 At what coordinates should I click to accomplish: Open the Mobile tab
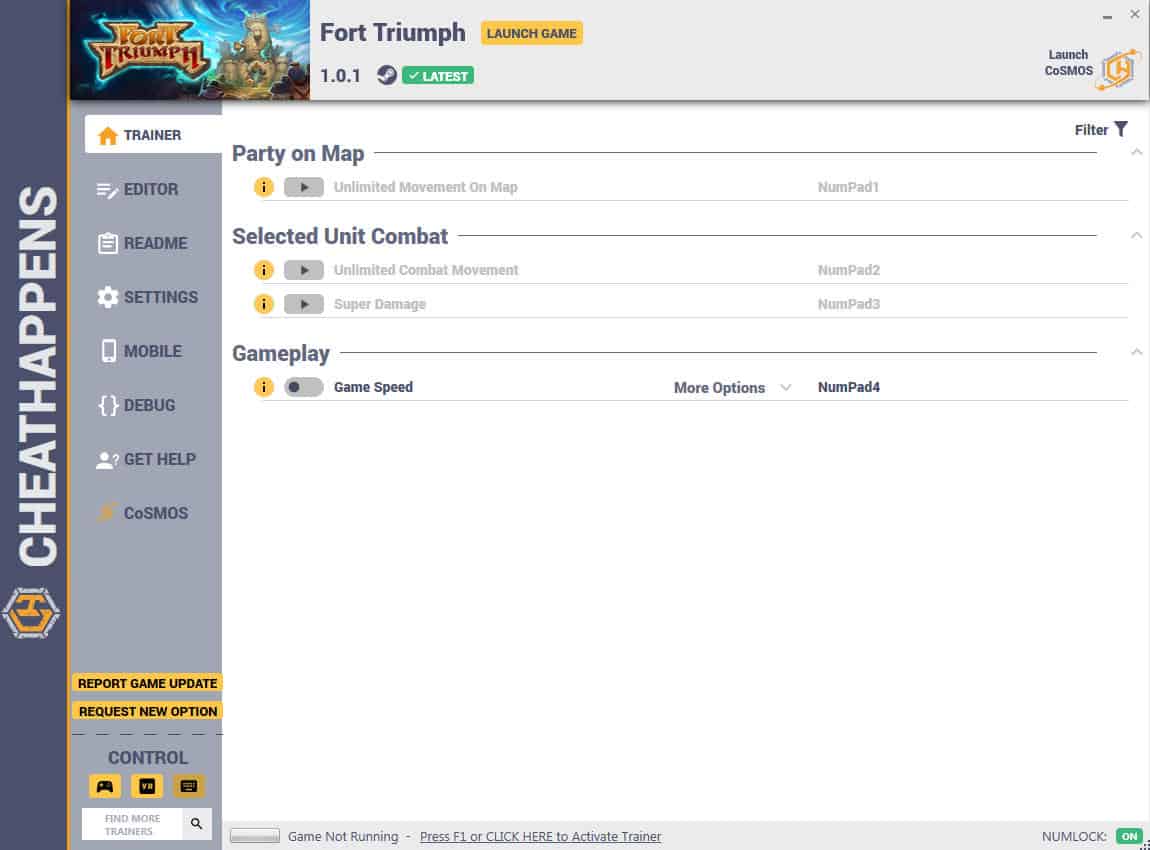coord(139,351)
